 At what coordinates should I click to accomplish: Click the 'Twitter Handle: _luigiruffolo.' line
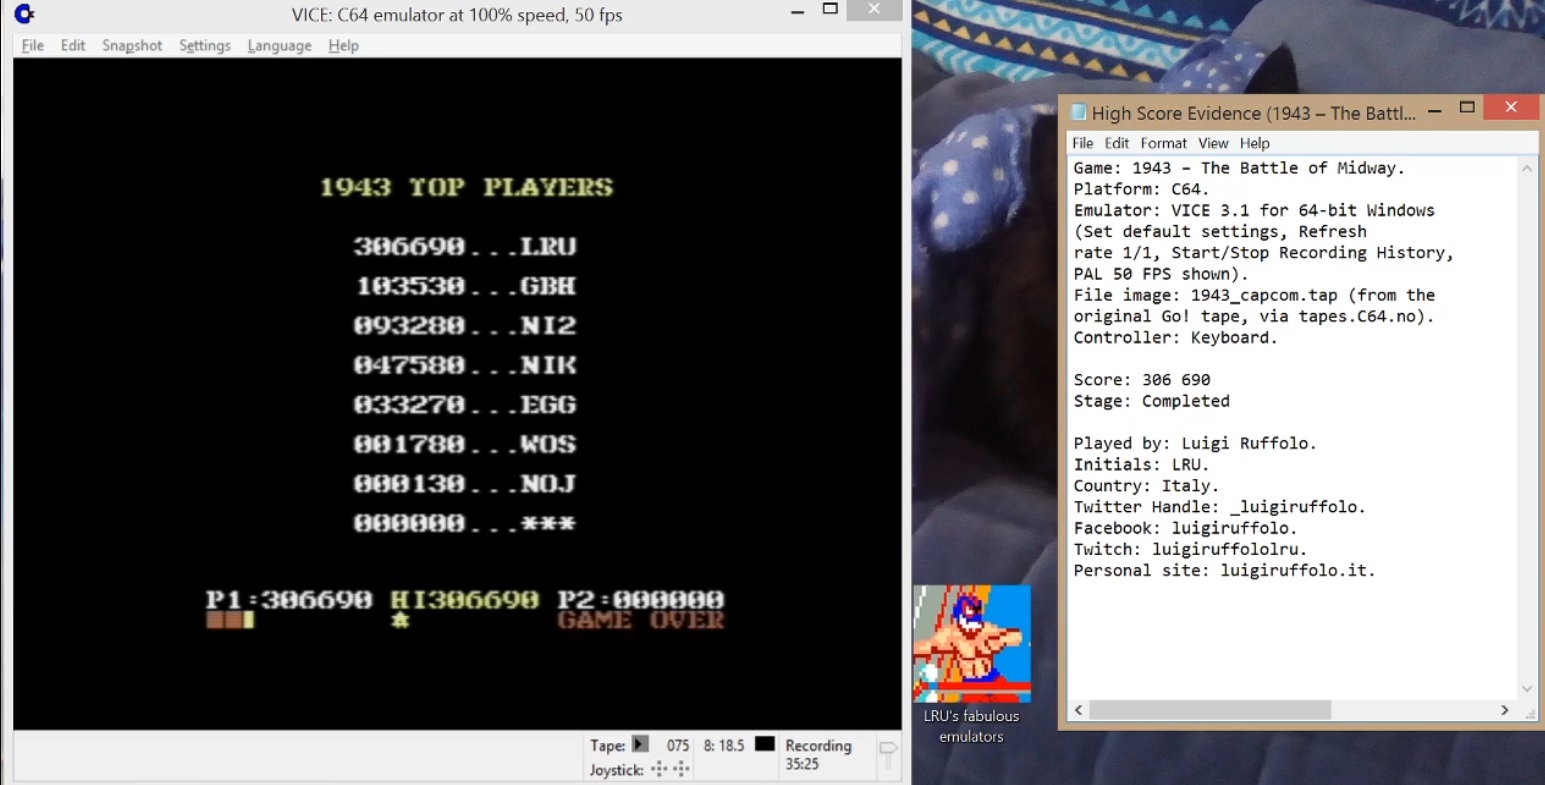1219,507
